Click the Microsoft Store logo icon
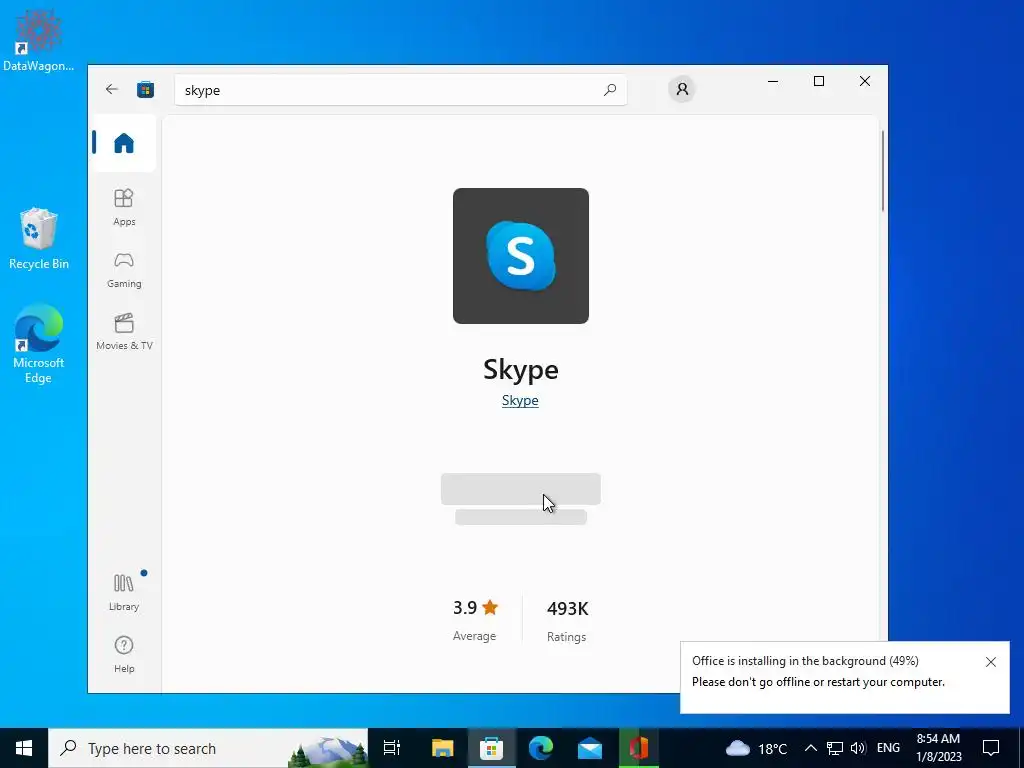 coord(145,89)
